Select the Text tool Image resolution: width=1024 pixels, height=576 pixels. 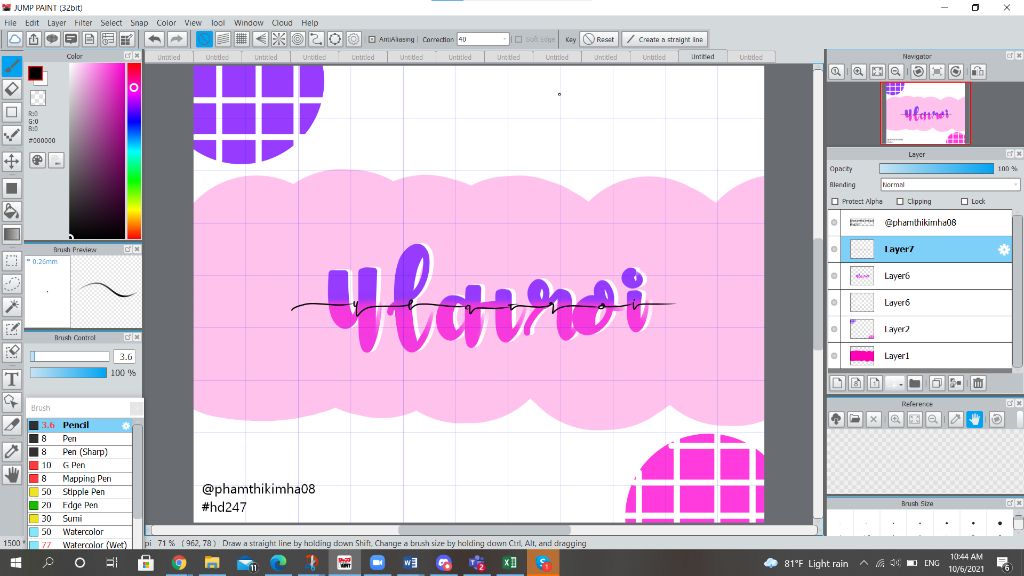12,379
